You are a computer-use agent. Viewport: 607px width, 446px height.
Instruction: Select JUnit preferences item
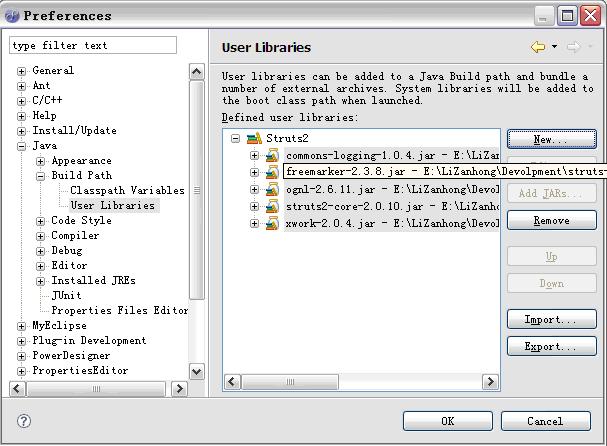tap(67, 295)
